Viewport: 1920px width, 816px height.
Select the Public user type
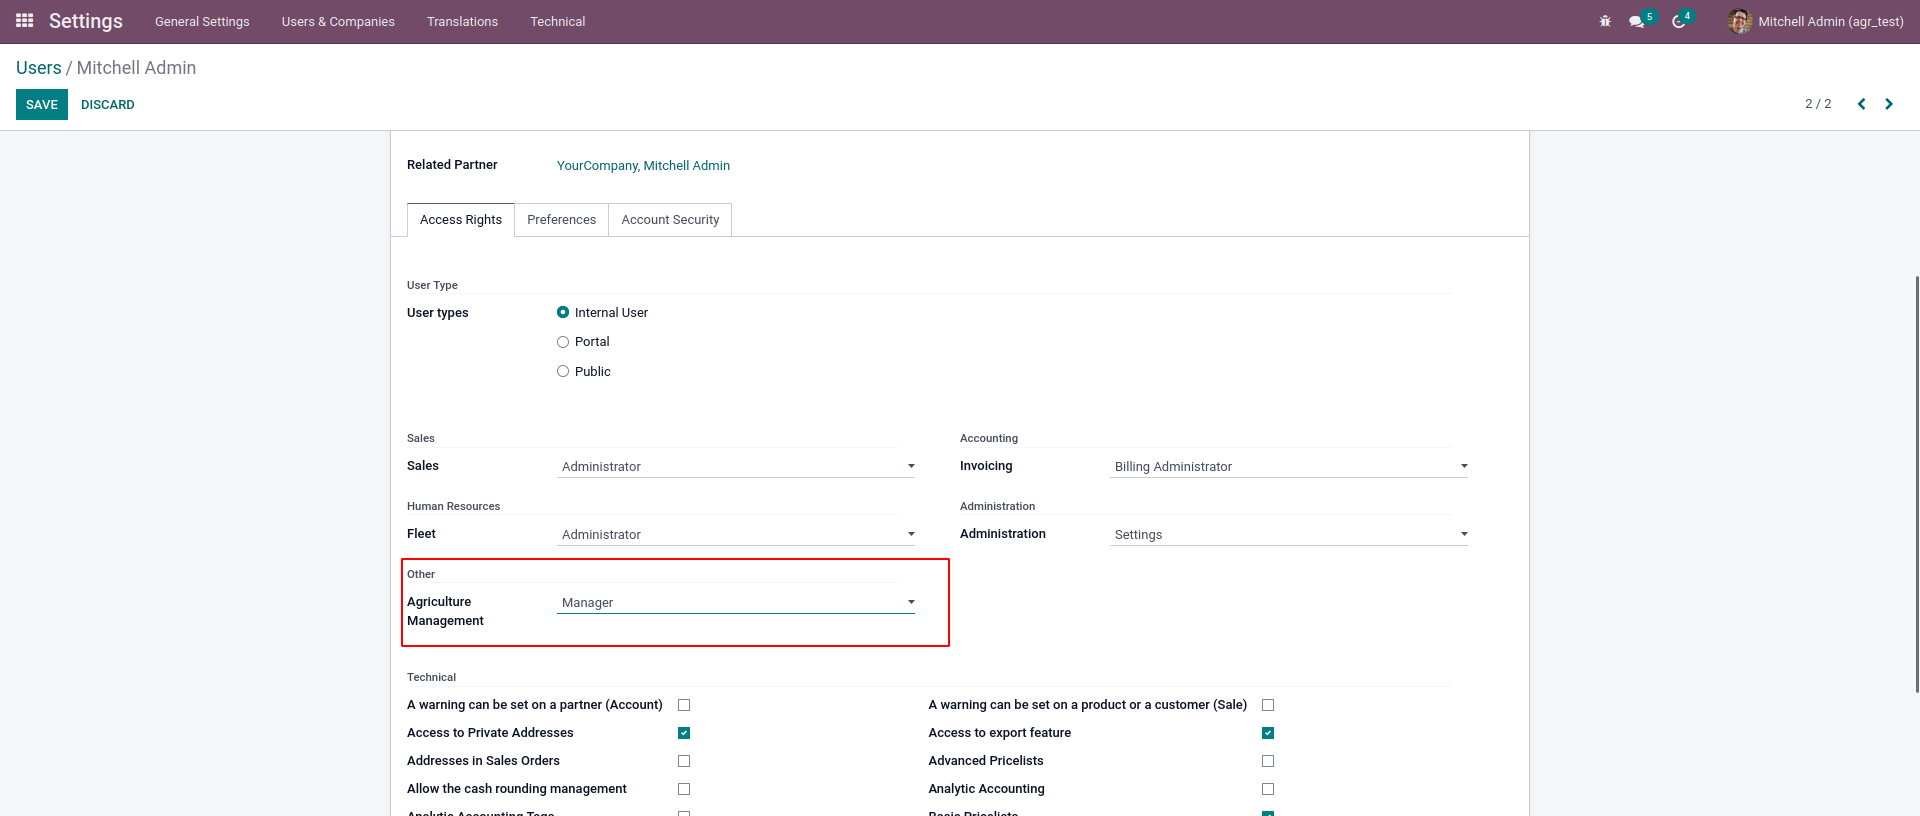(x=563, y=372)
